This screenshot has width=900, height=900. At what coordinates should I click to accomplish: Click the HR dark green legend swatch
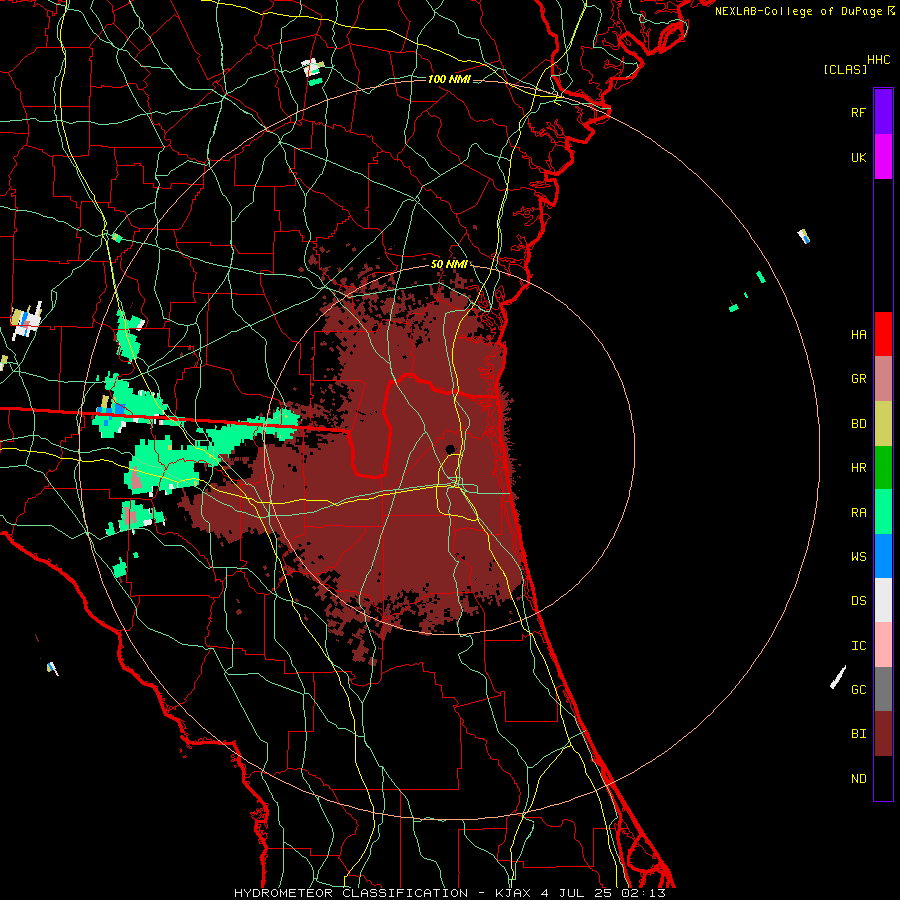[x=883, y=467]
